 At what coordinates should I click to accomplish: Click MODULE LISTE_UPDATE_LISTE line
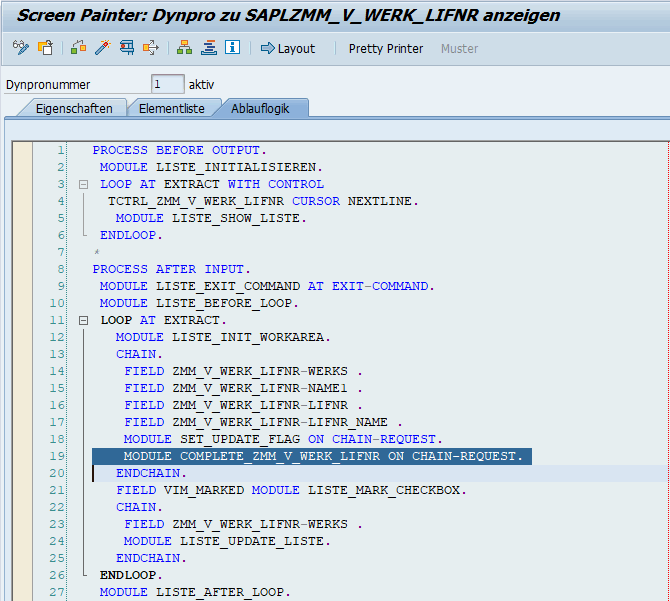[227, 541]
